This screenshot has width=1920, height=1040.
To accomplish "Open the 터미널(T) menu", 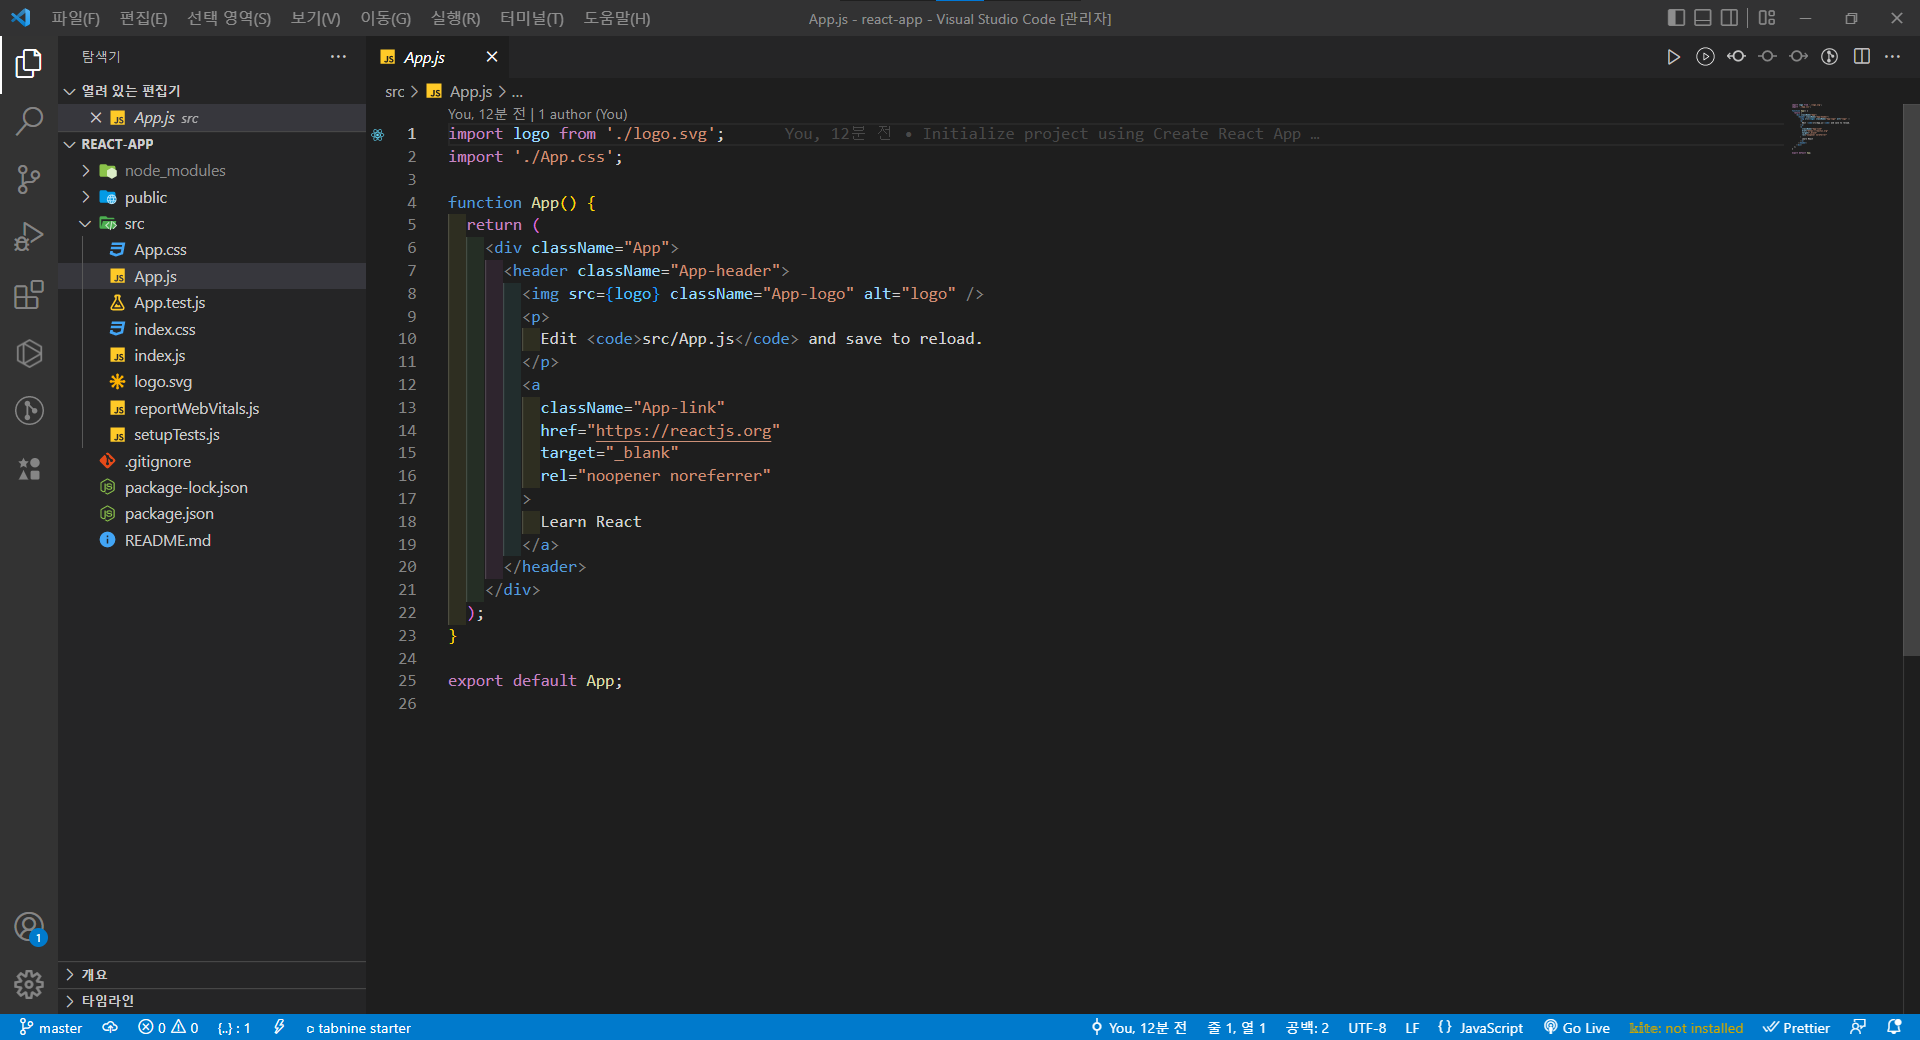I will [x=532, y=18].
